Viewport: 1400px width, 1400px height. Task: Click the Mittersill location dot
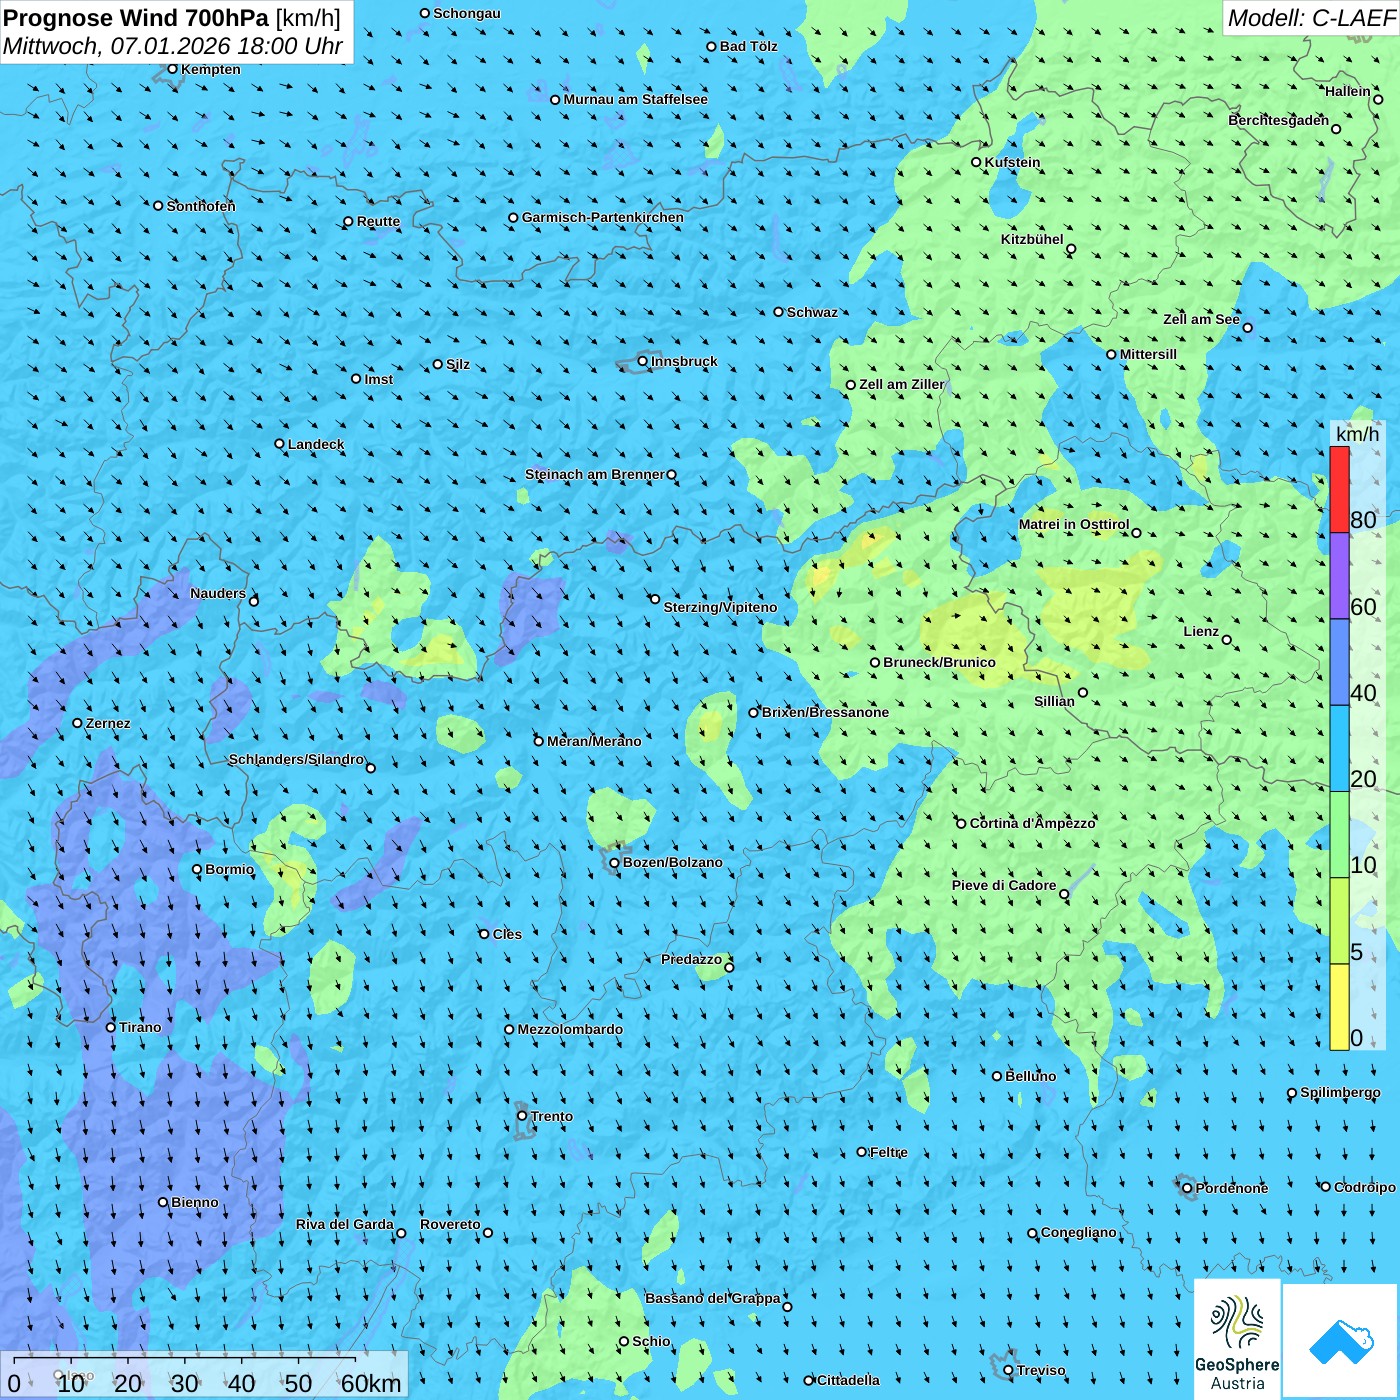1111,354
